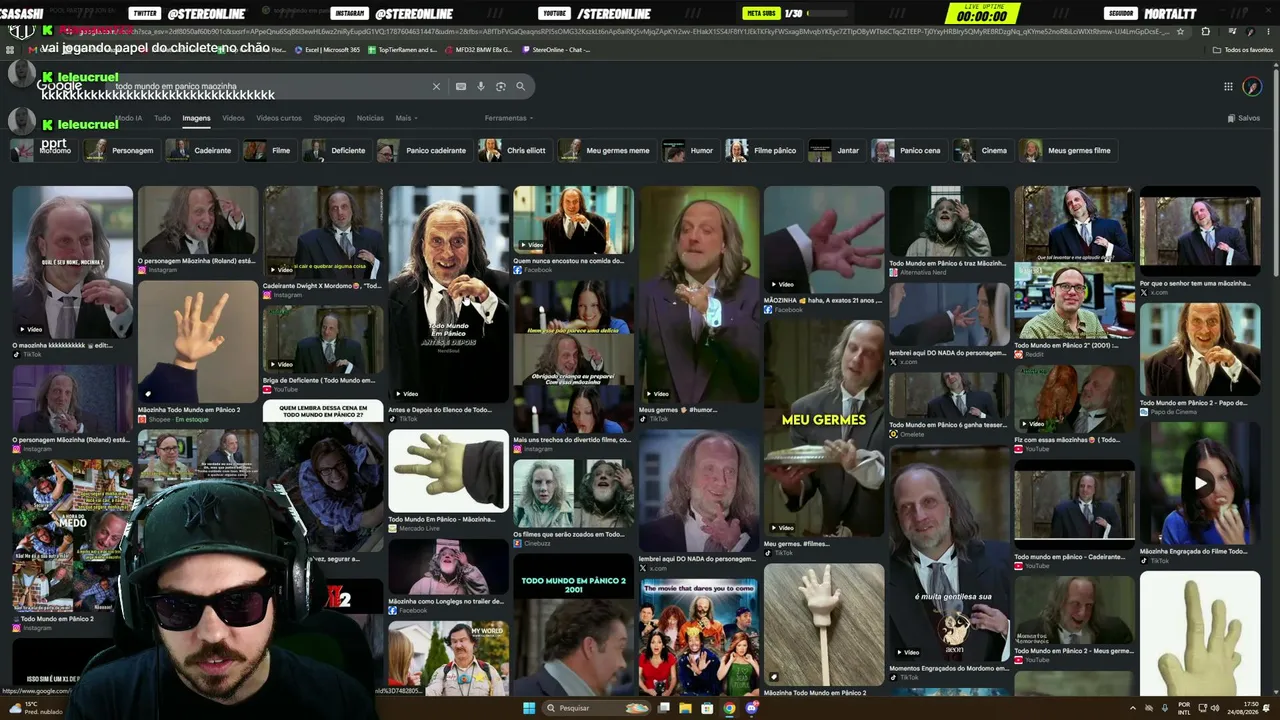Open the Quem nunca encostou na comida image

[573, 219]
